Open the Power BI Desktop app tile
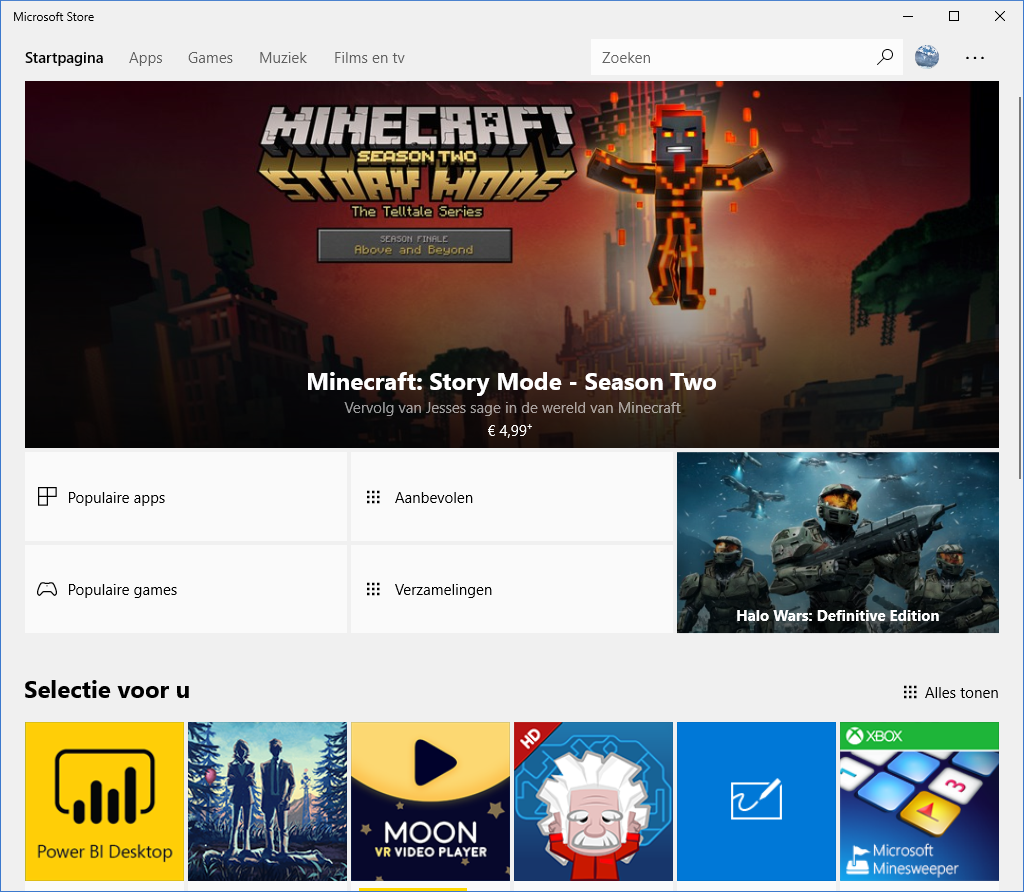1024x892 pixels. (x=105, y=801)
